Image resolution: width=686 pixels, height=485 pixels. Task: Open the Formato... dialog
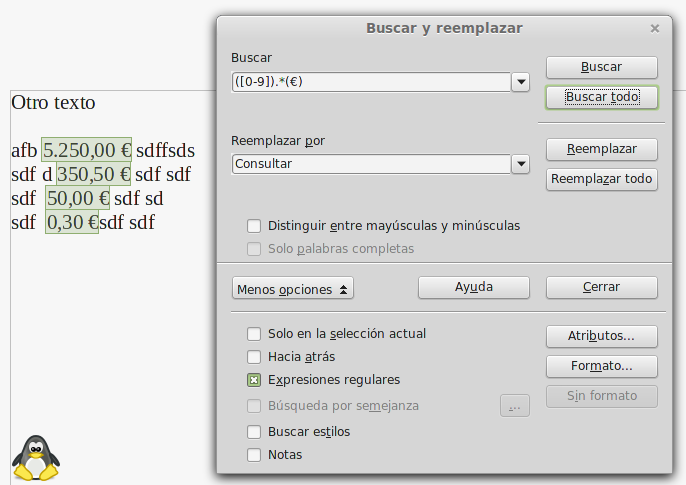click(602, 366)
